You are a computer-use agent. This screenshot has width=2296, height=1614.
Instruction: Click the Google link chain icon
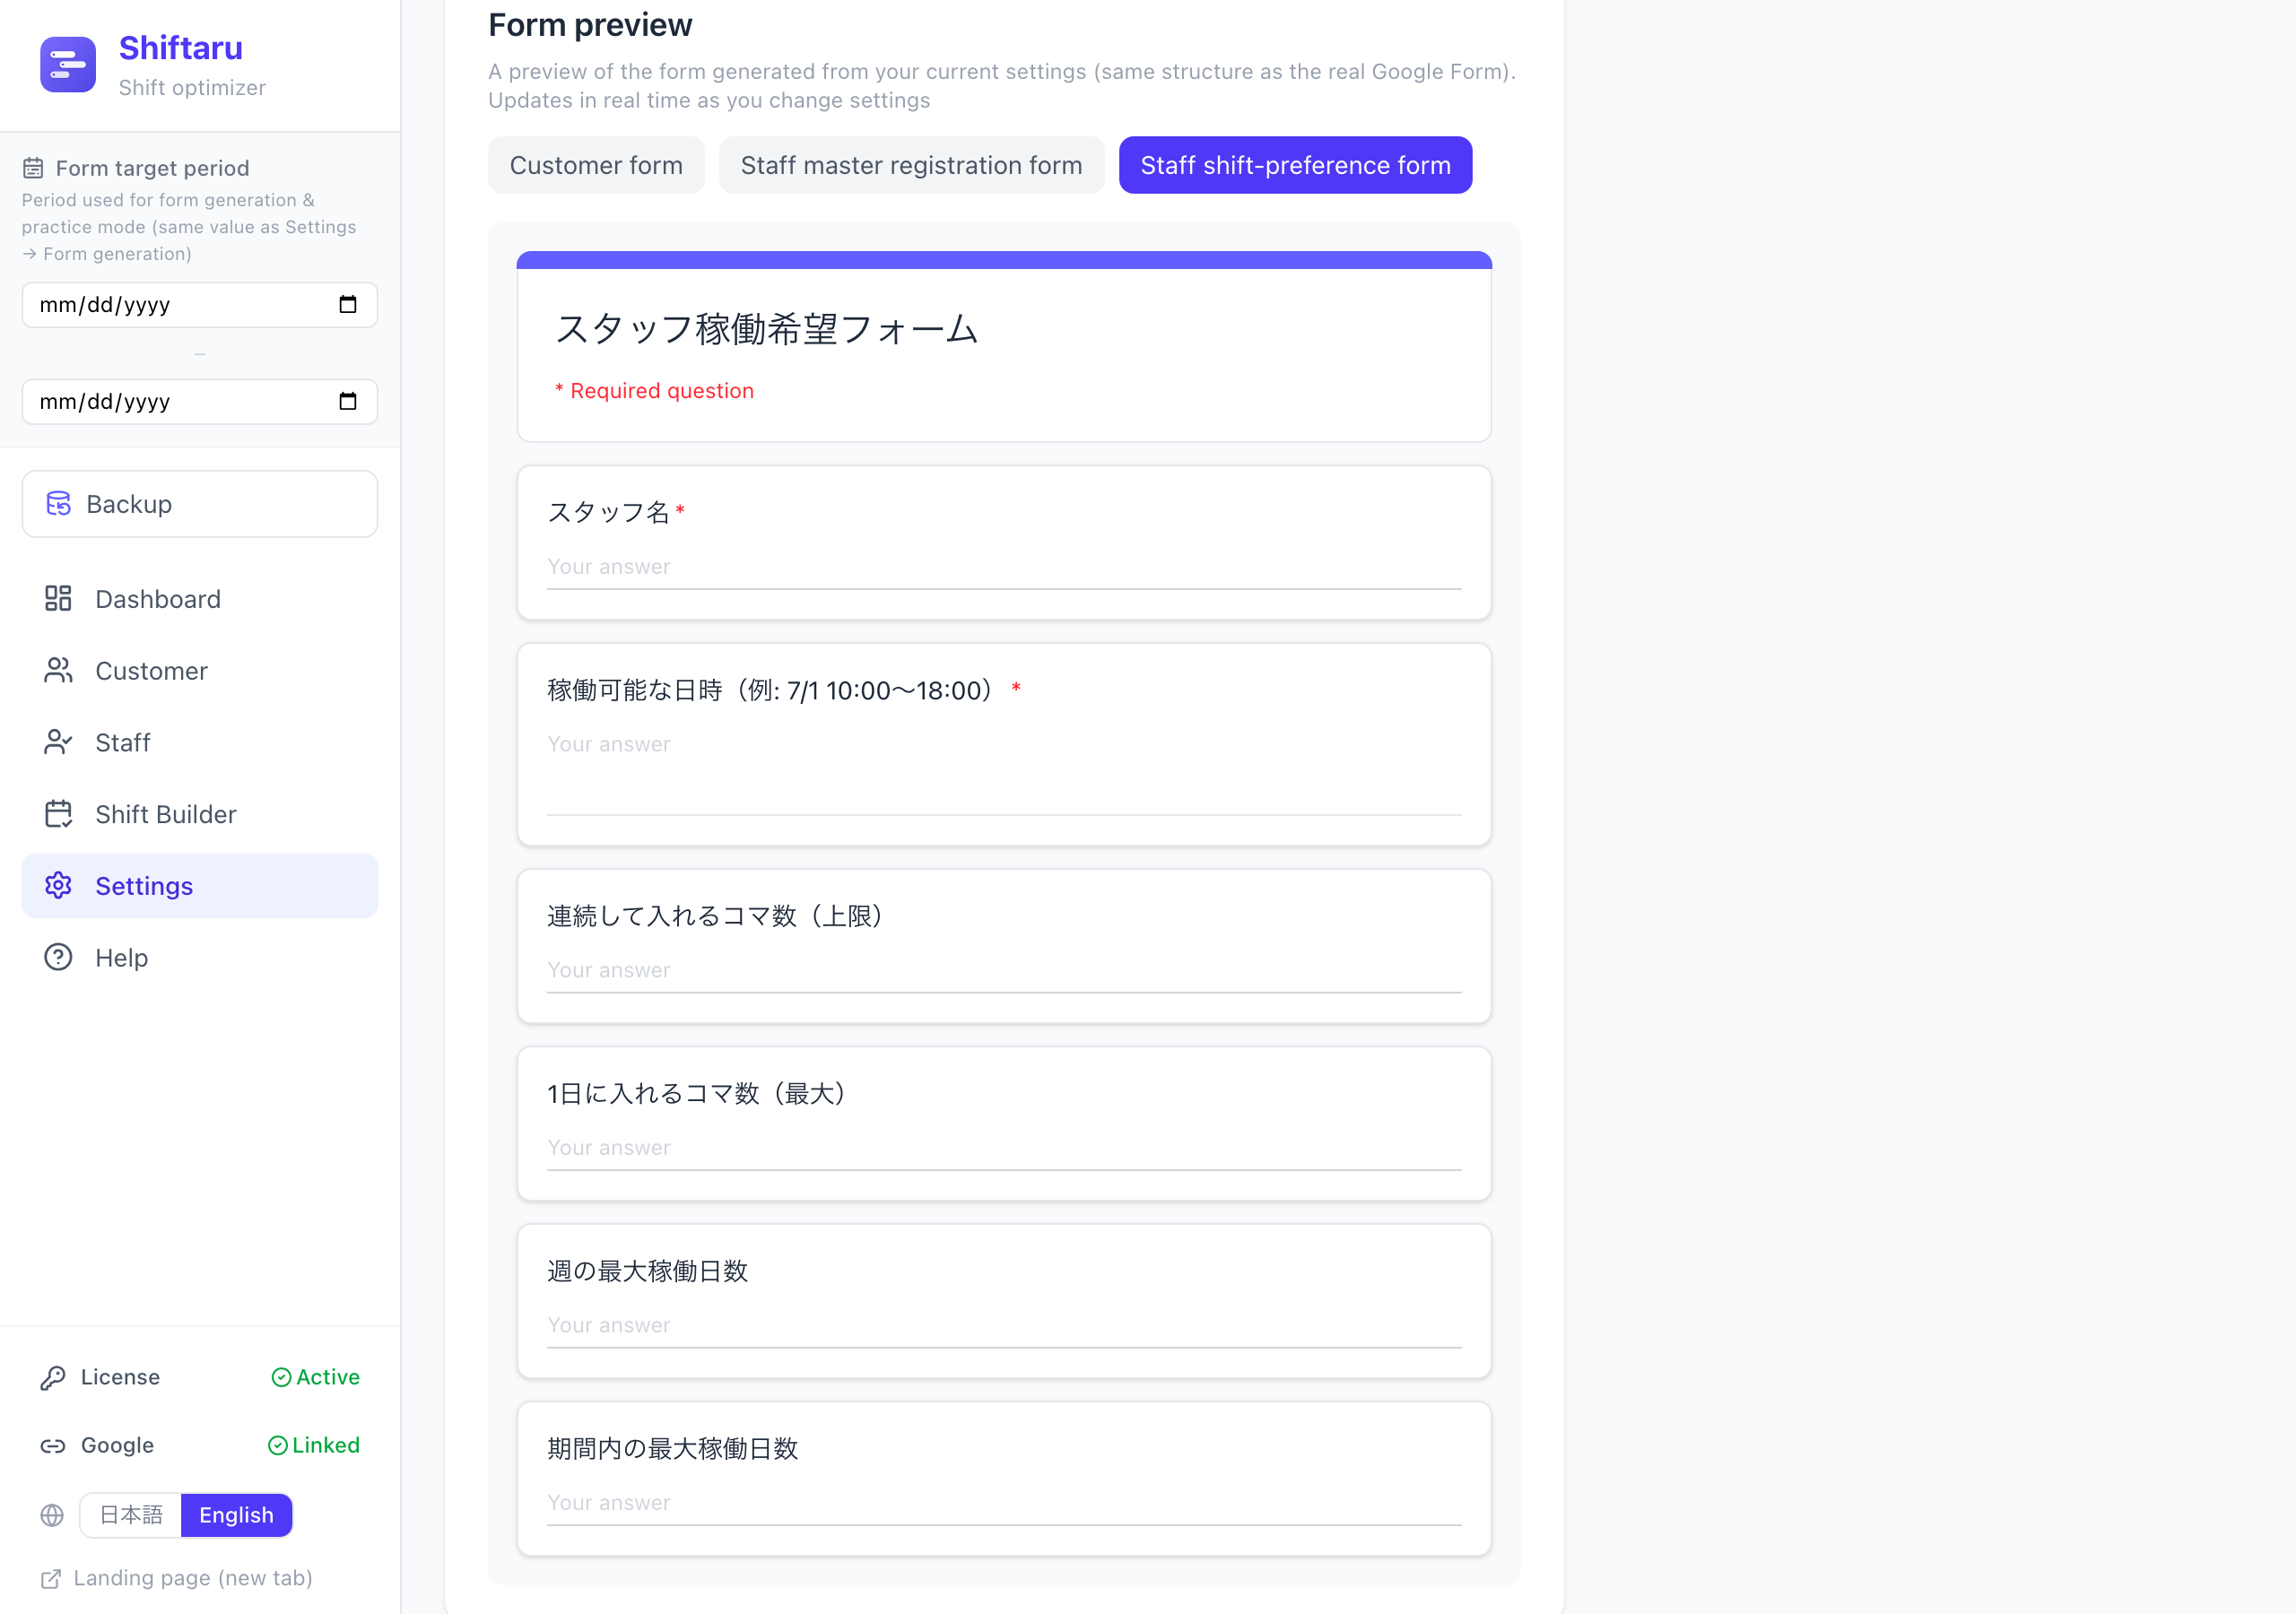tap(53, 1446)
